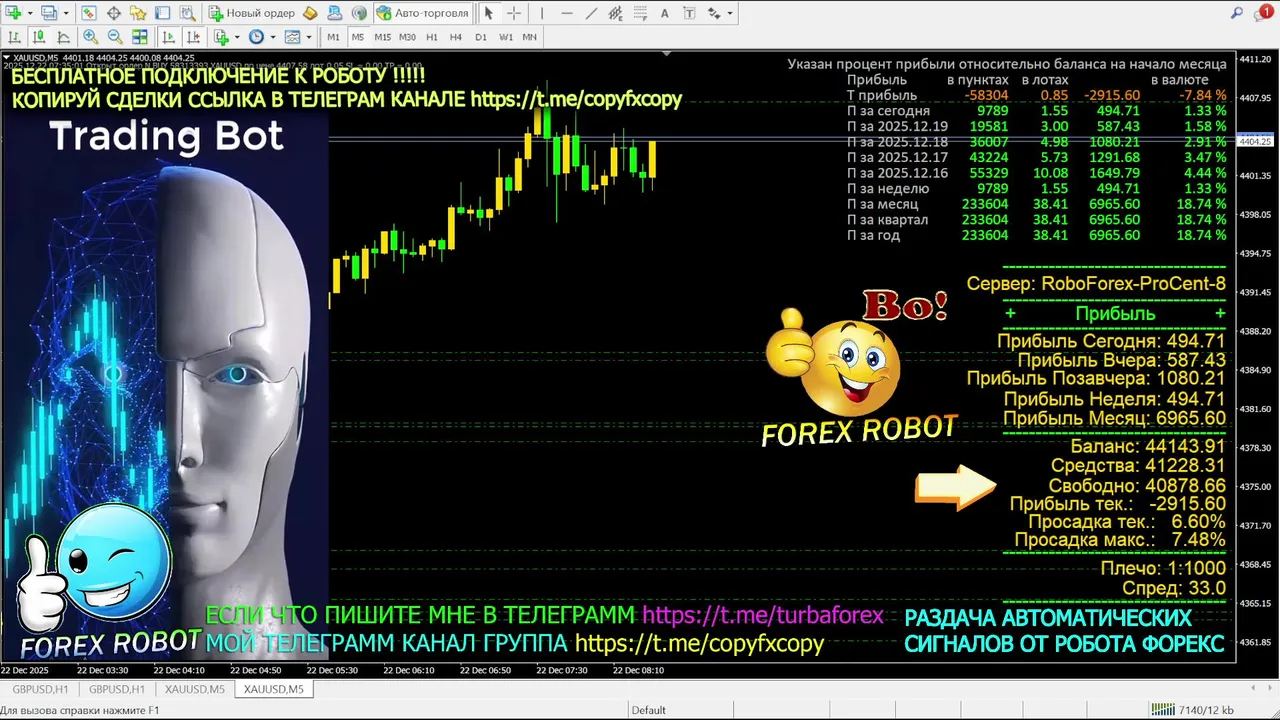Open the Profiles icon in toolbar

(49, 13)
